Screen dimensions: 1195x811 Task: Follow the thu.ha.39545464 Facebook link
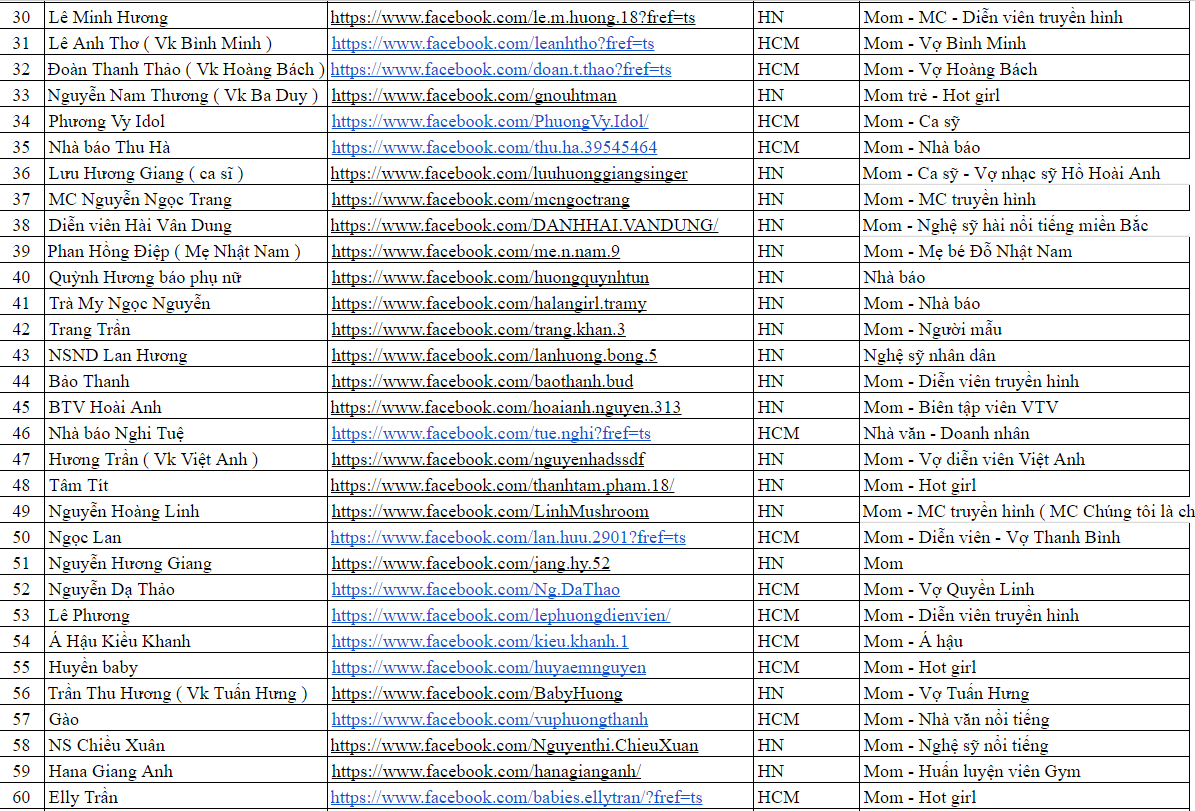point(494,147)
